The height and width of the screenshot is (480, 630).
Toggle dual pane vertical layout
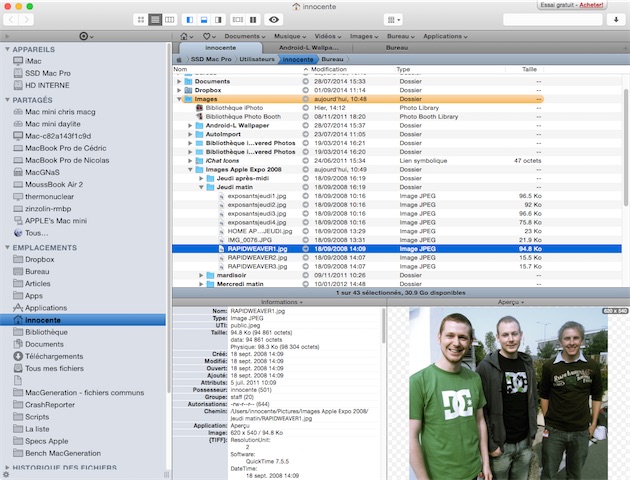(x=253, y=20)
